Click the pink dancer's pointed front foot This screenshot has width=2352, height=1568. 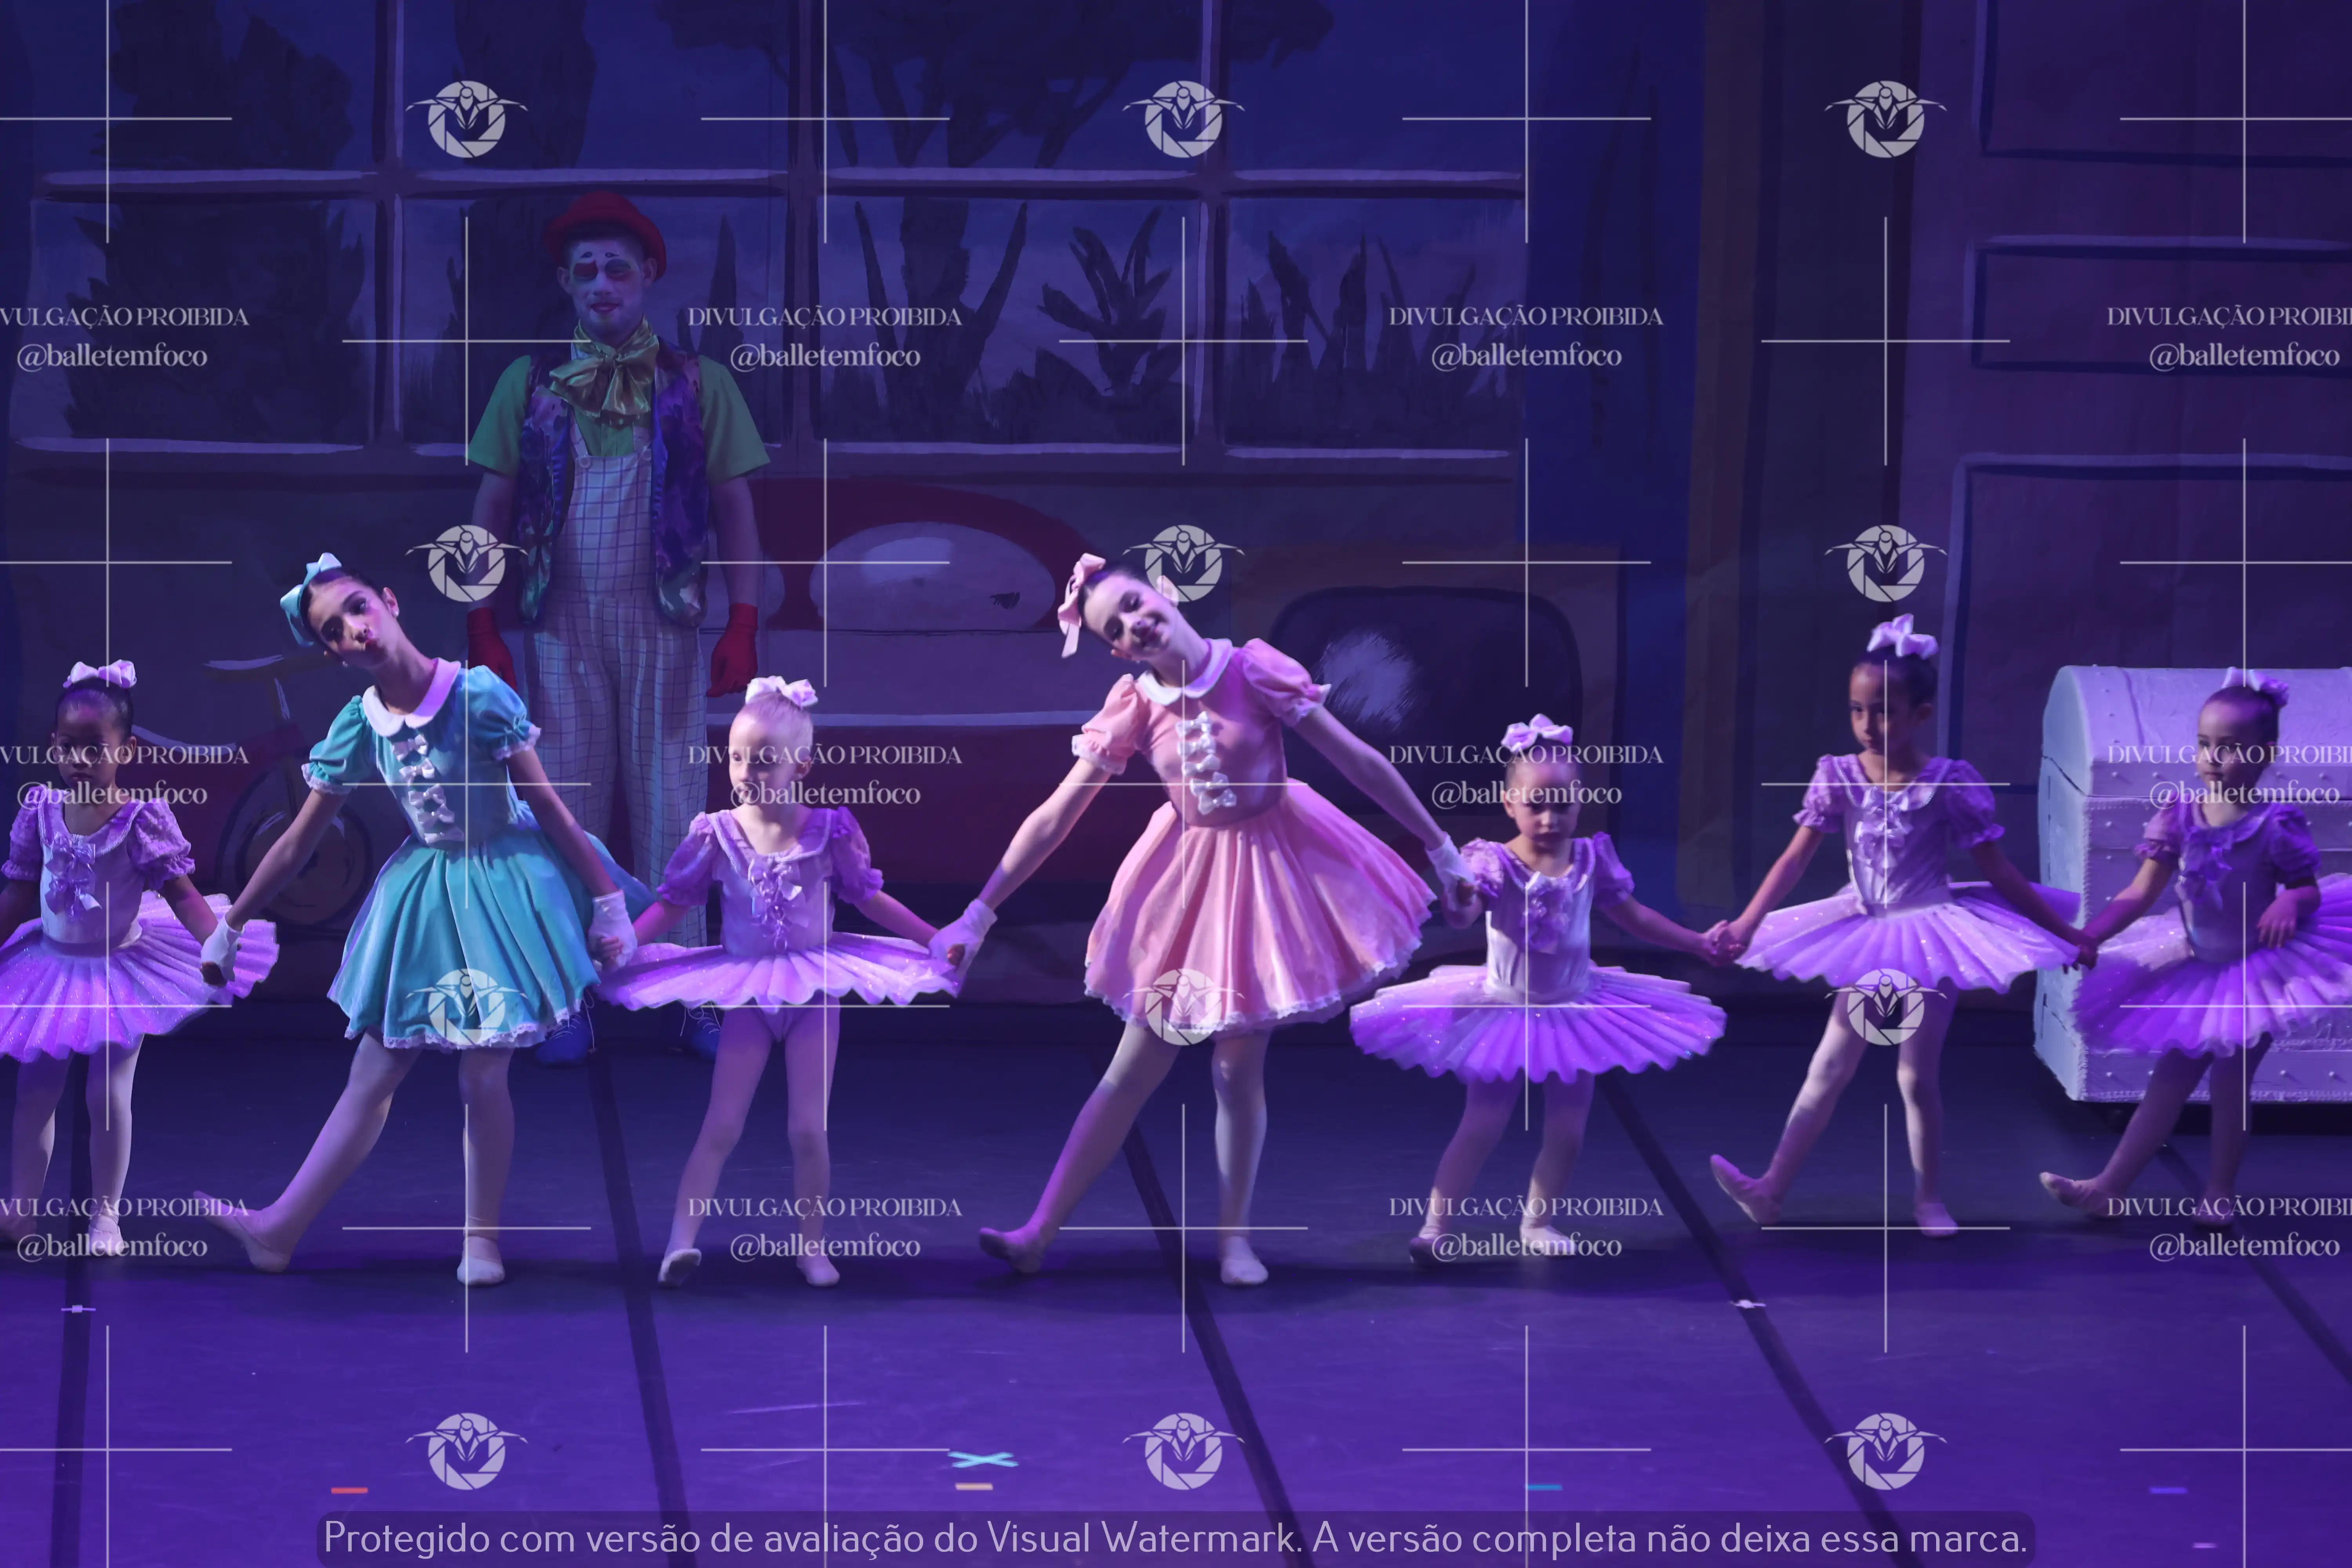tap(1010, 1248)
